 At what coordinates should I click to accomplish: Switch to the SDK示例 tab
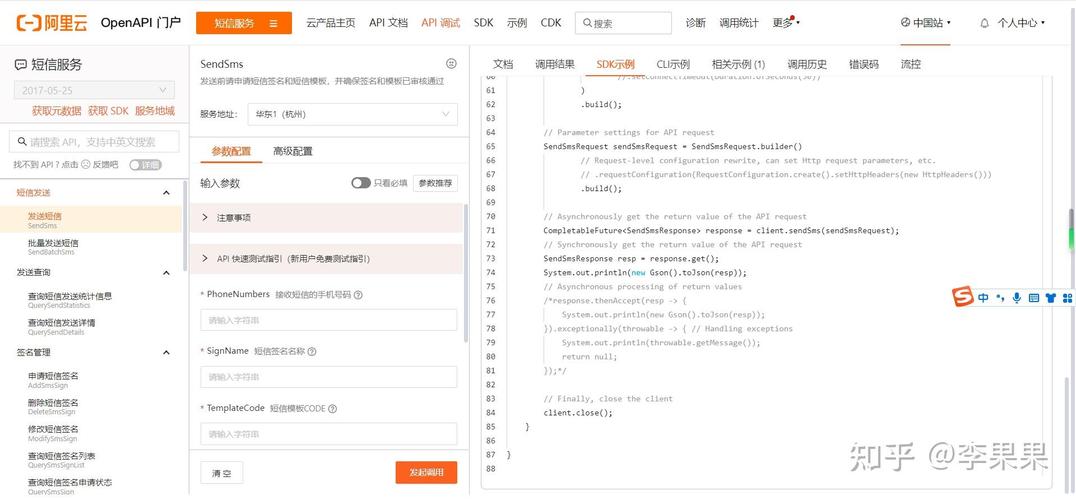pos(616,64)
